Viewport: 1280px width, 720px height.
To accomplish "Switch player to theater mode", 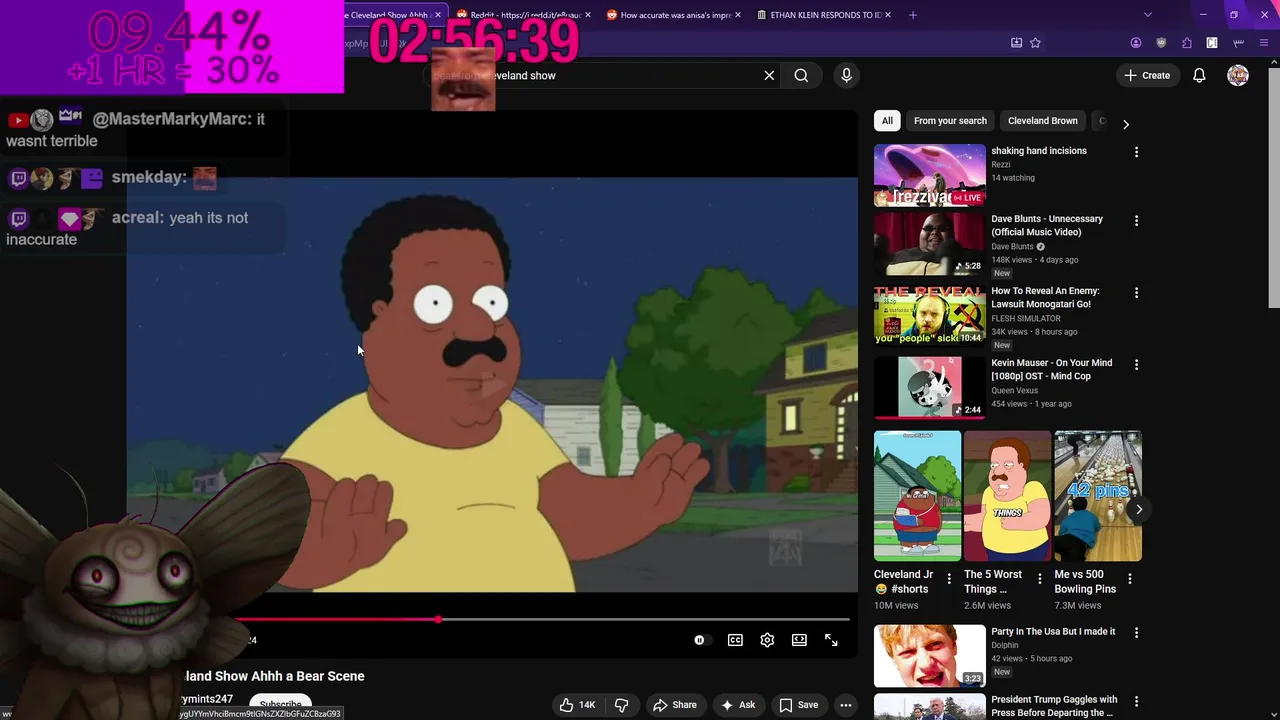I will tap(799, 640).
